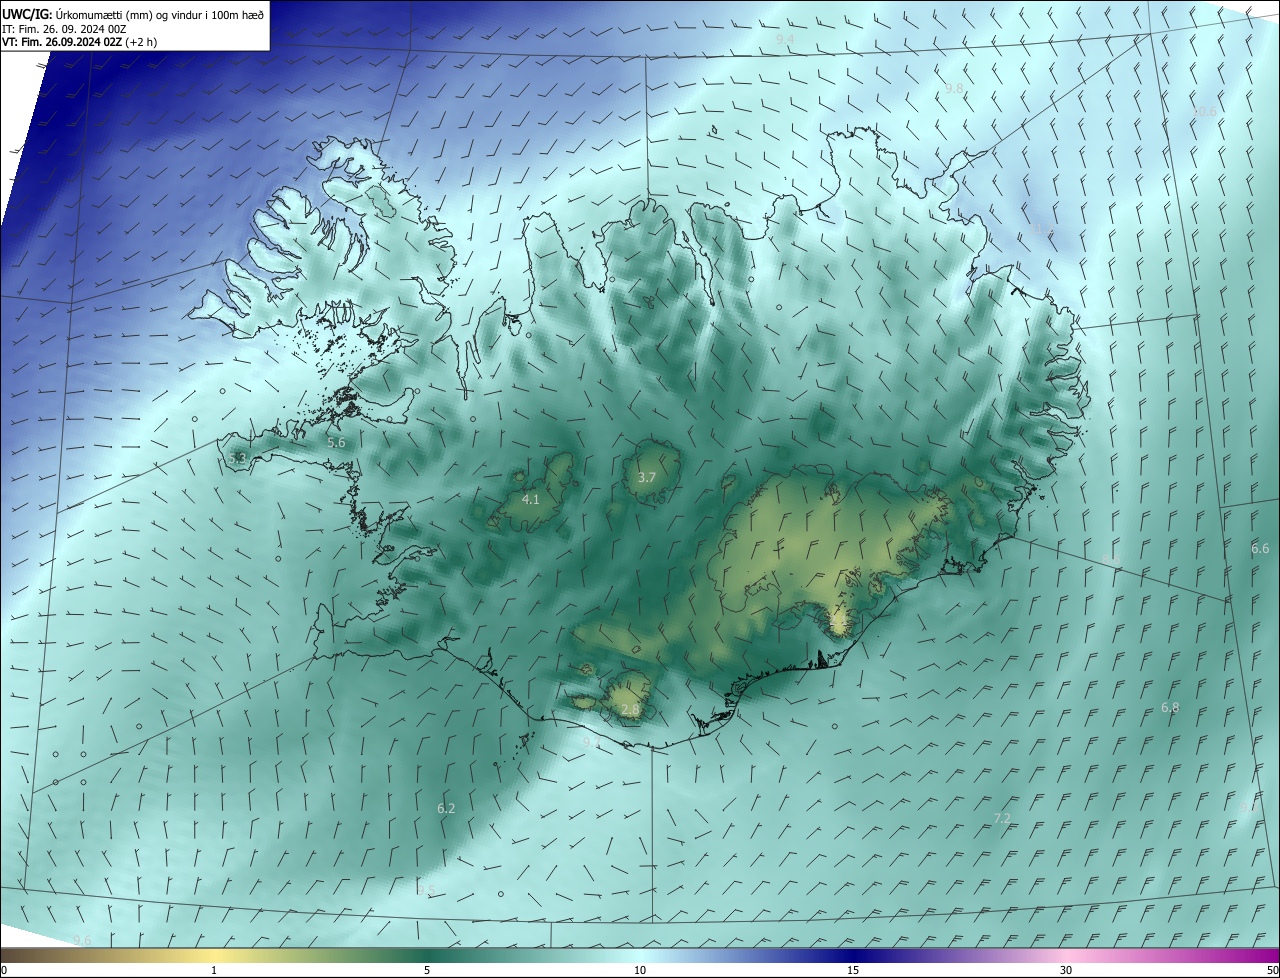
Task: Click the 2.8 value near the south coast
Action: (630, 710)
